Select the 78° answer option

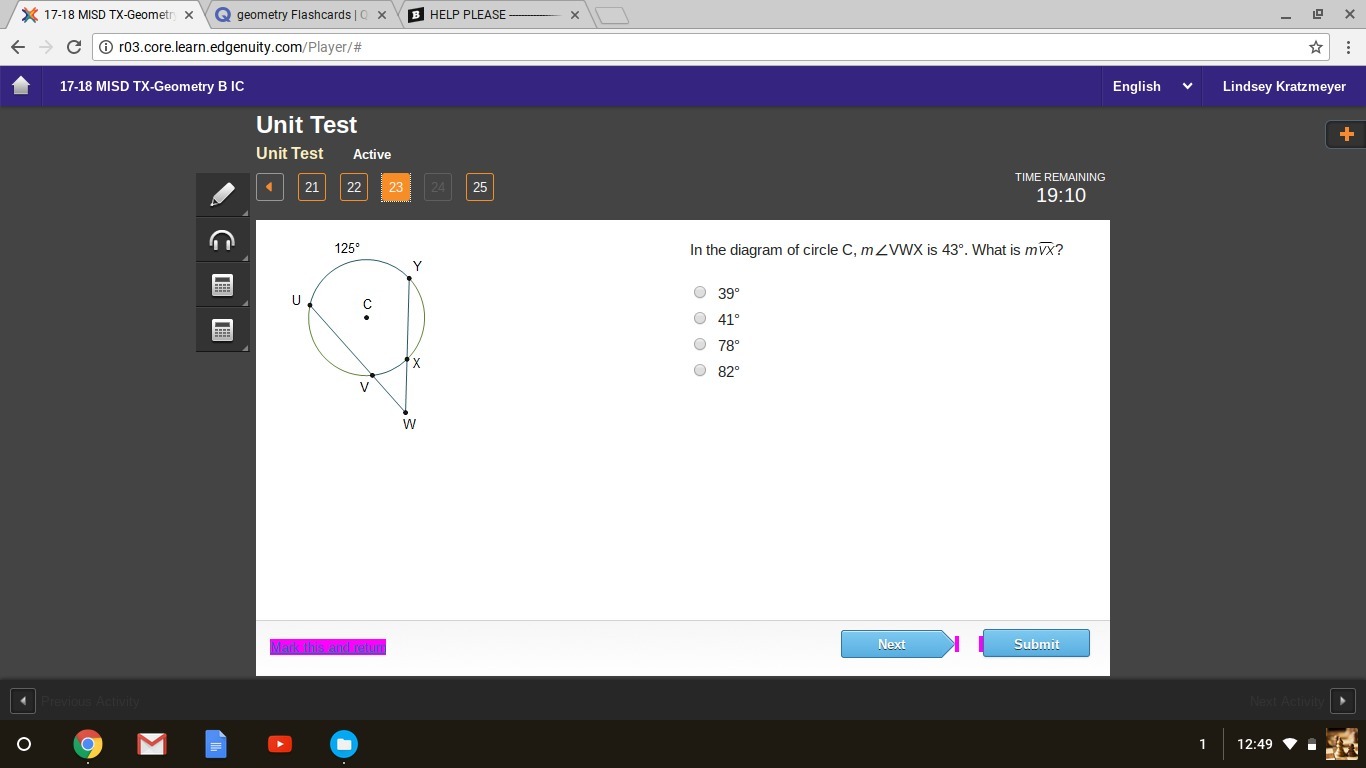tap(700, 344)
